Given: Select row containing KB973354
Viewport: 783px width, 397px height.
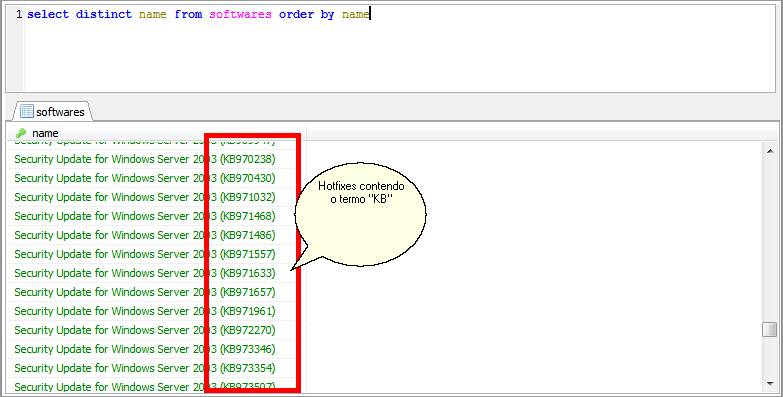Looking at the screenshot, I should (x=157, y=368).
